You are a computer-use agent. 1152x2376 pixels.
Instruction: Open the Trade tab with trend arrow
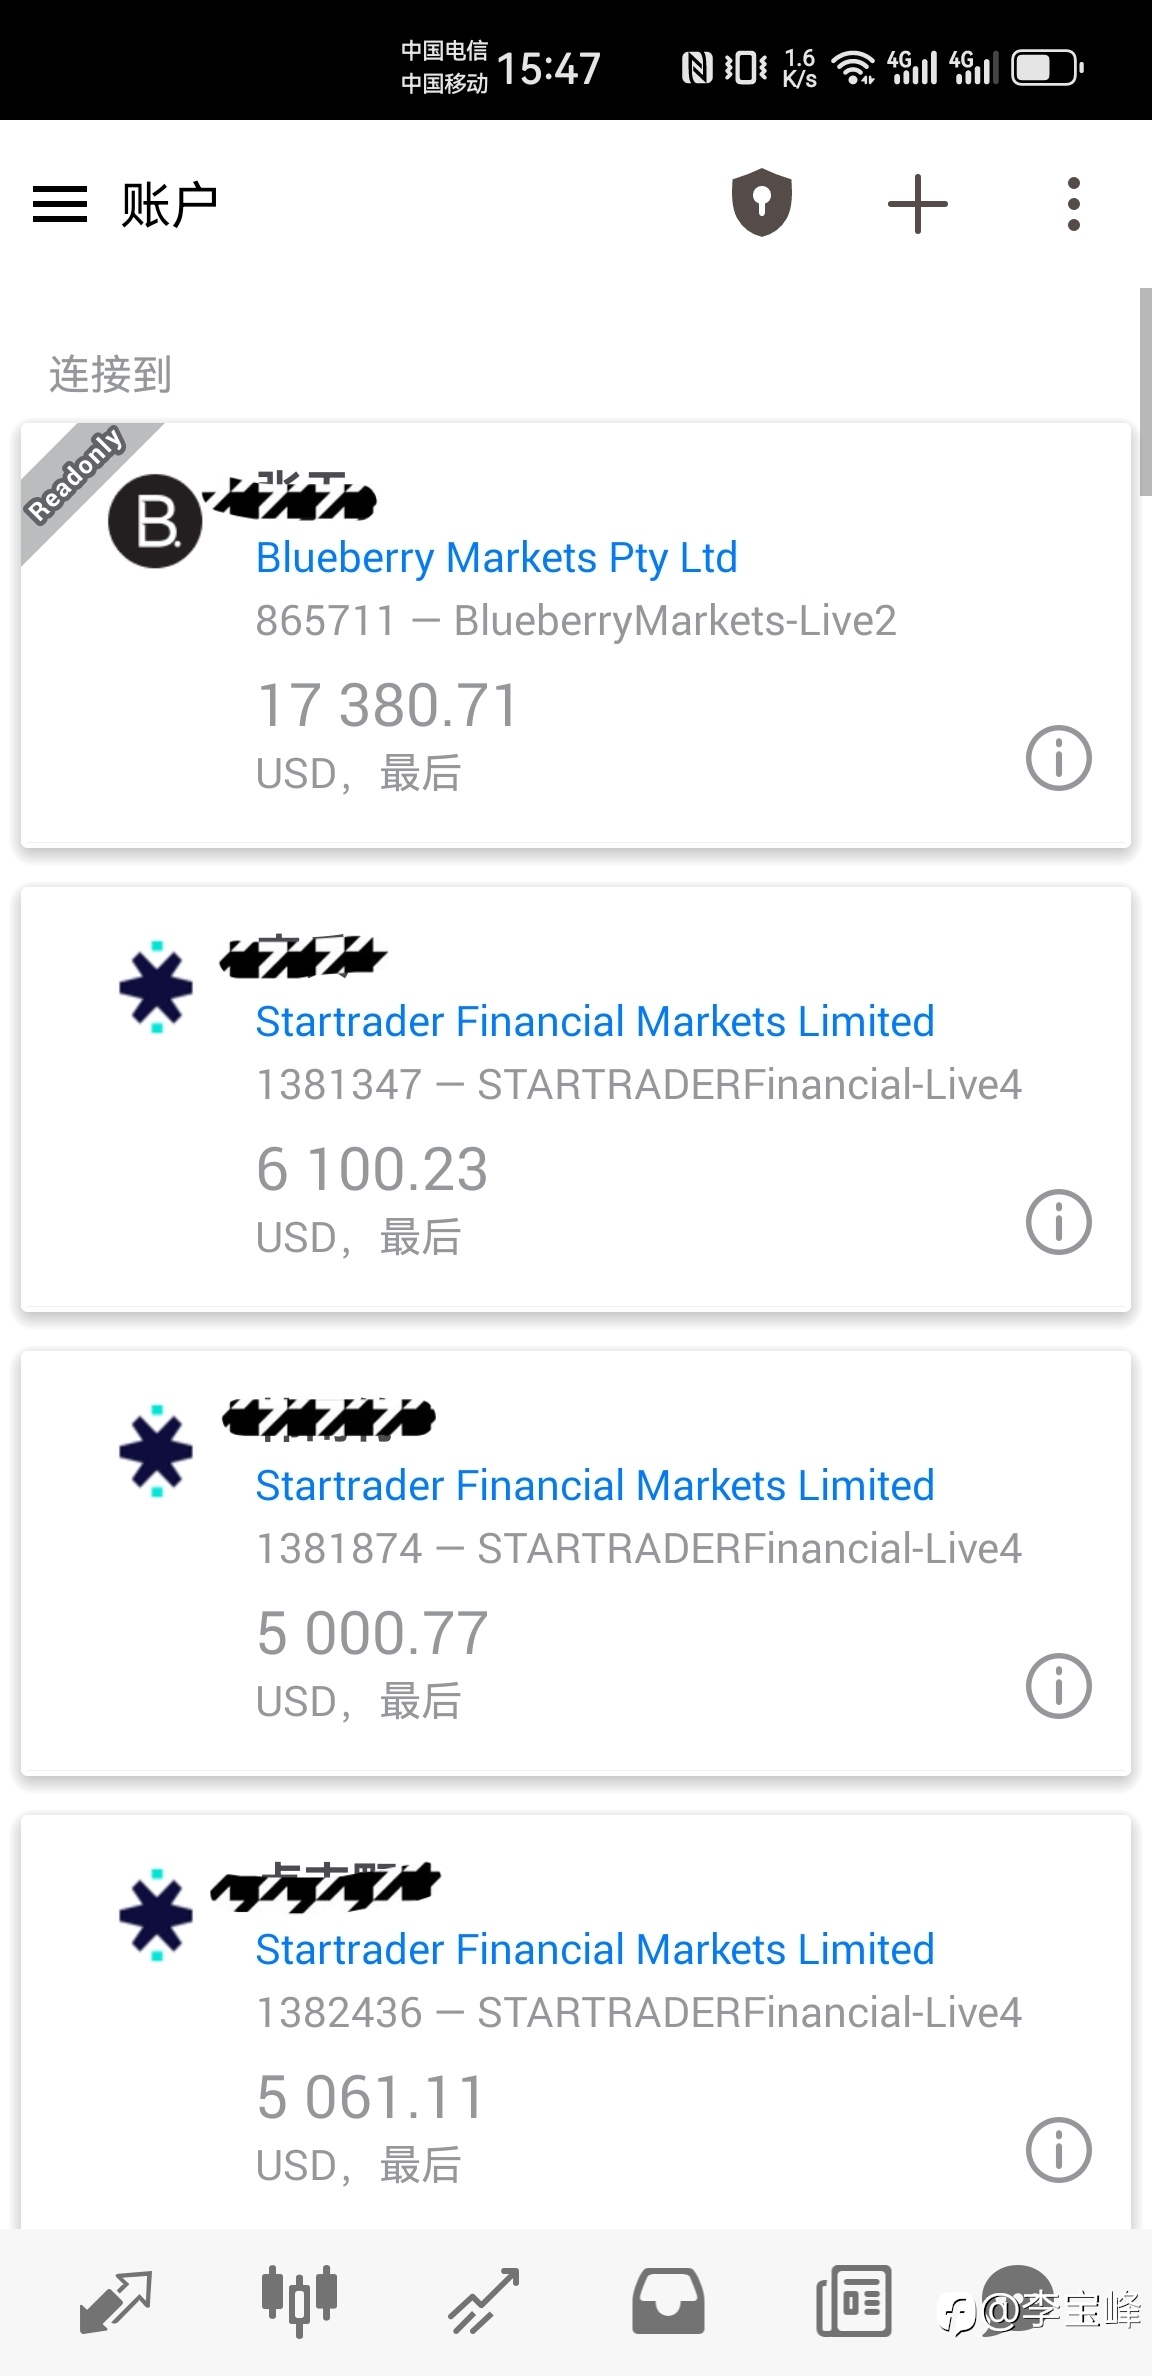point(484,2301)
